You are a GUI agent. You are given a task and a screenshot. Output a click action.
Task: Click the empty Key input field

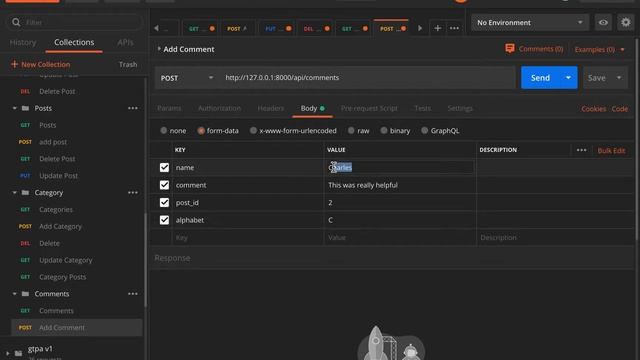248,238
